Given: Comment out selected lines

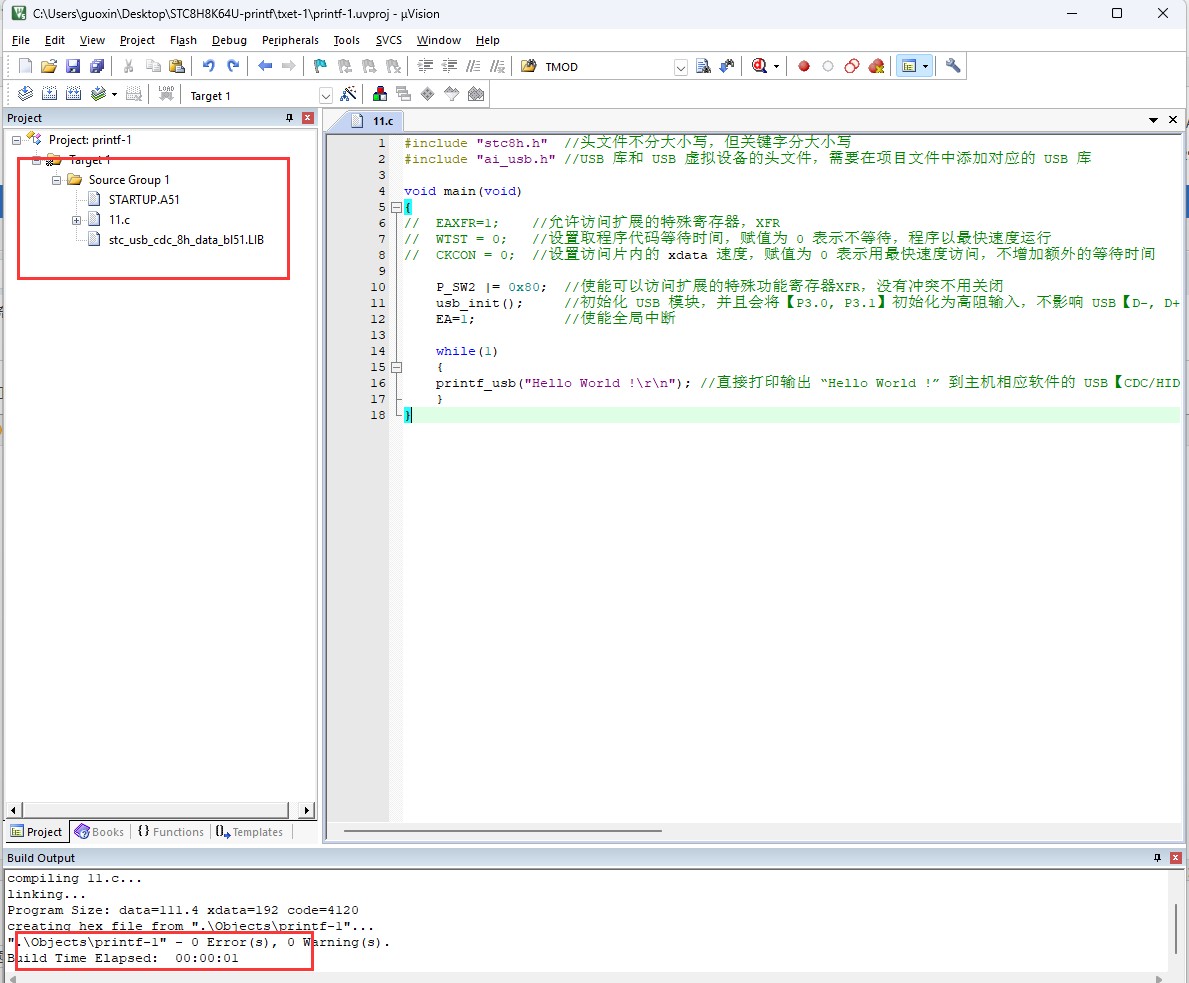Looking at the screenshot, I should point(473,66).
